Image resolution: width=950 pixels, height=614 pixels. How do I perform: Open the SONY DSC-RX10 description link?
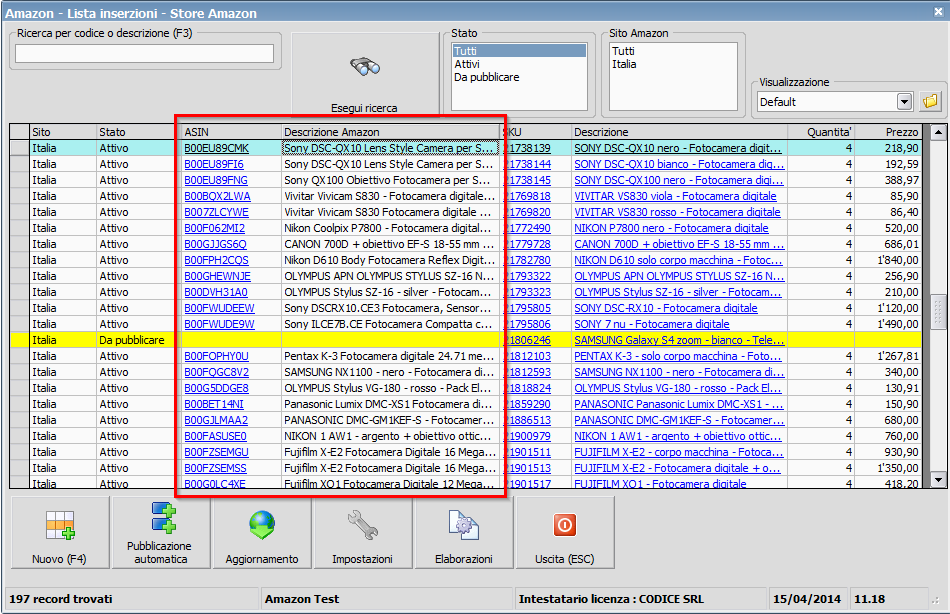pyautogui.click(x=666, y=308)
